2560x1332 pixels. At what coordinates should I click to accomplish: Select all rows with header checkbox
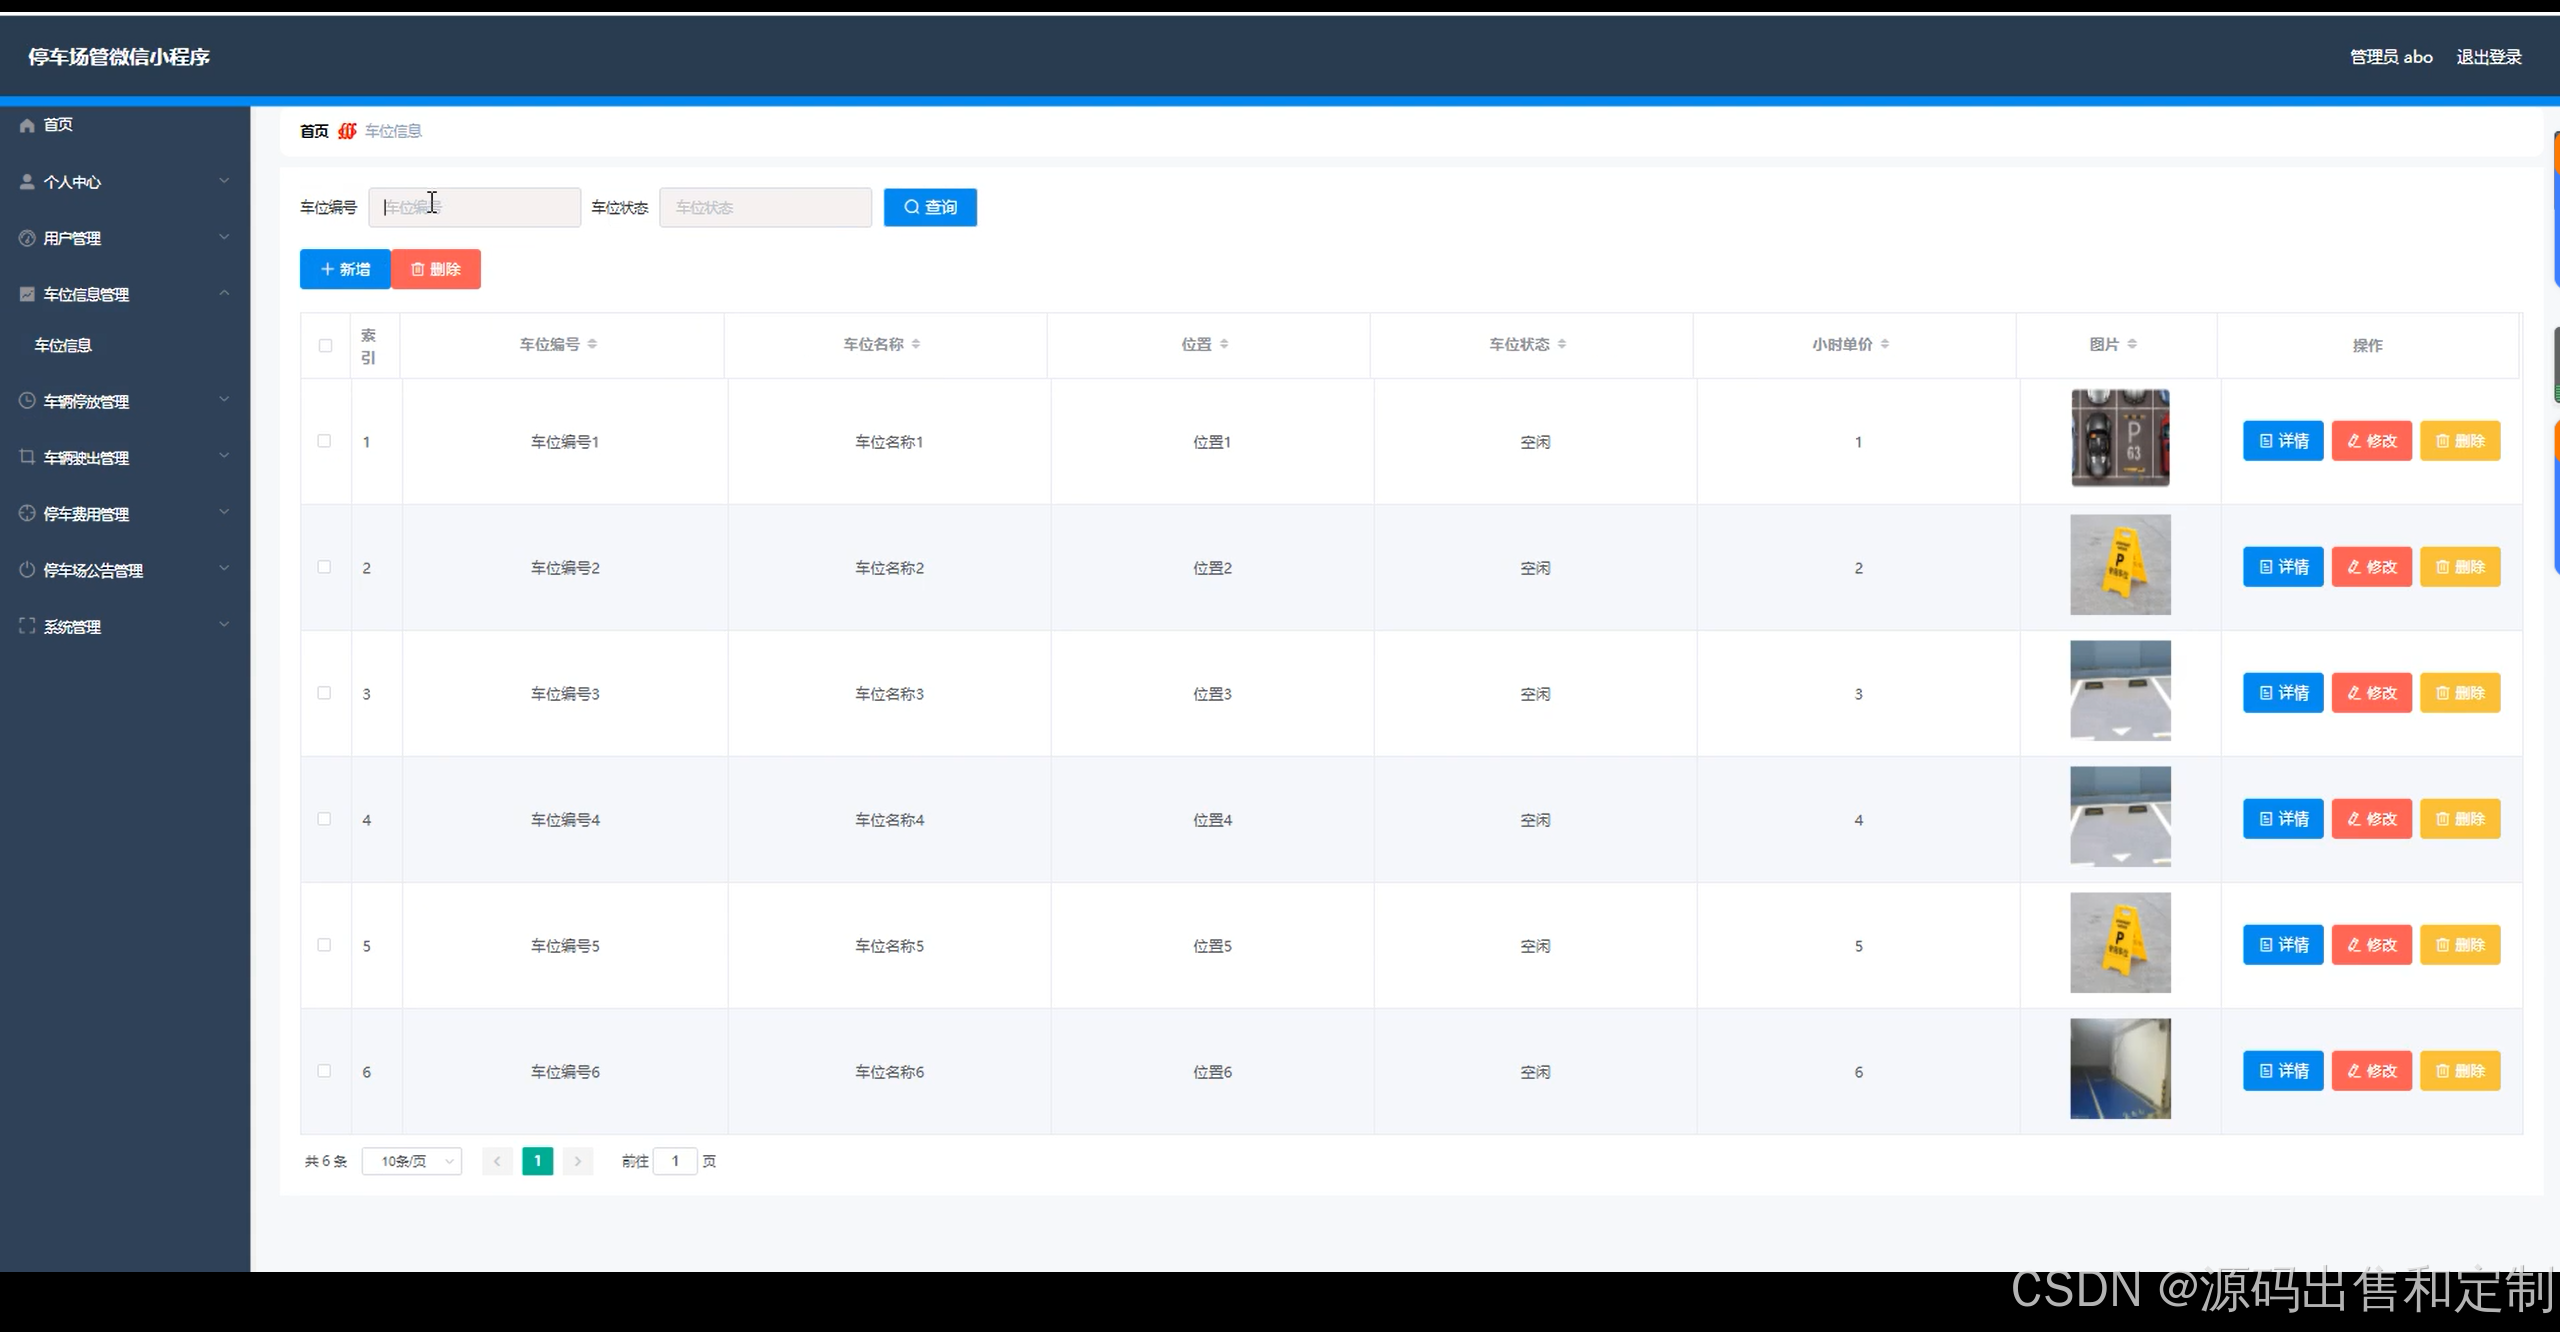325,345
